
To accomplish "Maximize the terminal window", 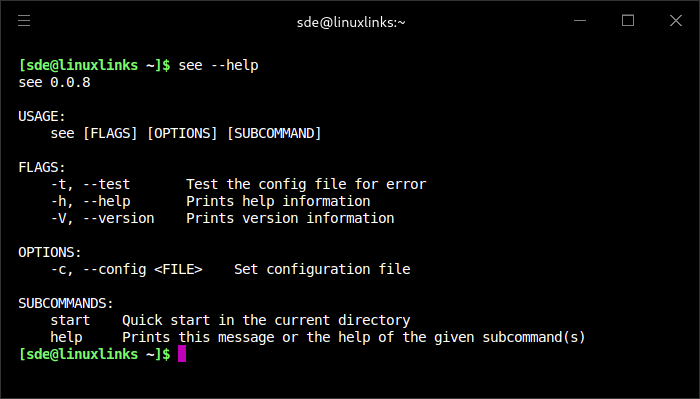I will coord(628,21).
